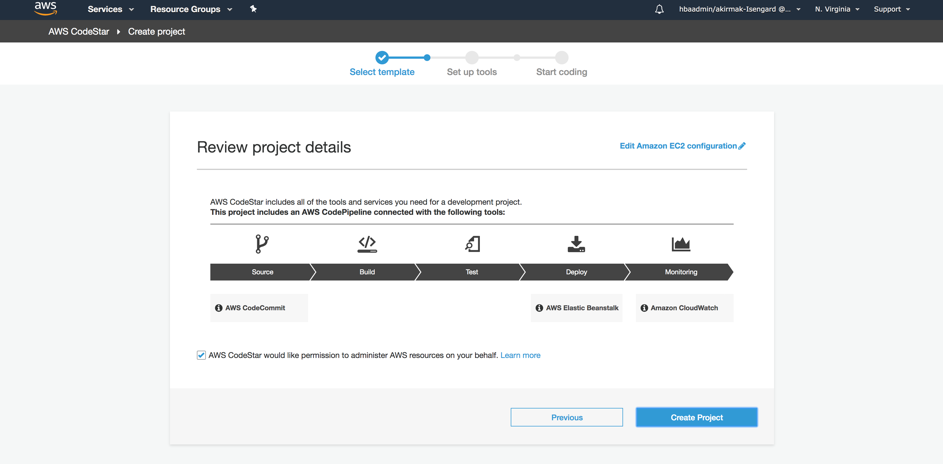Click the info icon beside AWS Elastic Beanstalk
Screen dimensions: 943x464
(539, 308)
